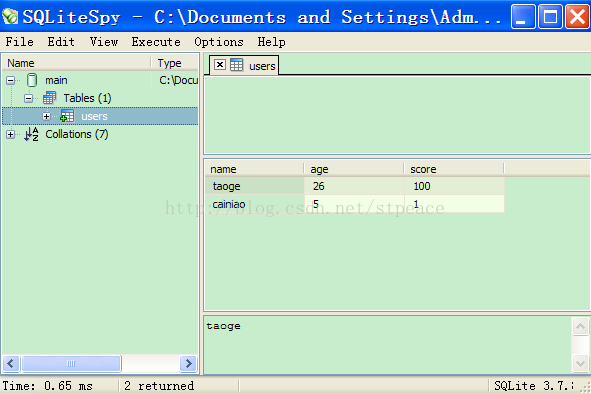This screenshot has width=591, height=394.
Task: Expand the users table node
Action: coord(46,117)
